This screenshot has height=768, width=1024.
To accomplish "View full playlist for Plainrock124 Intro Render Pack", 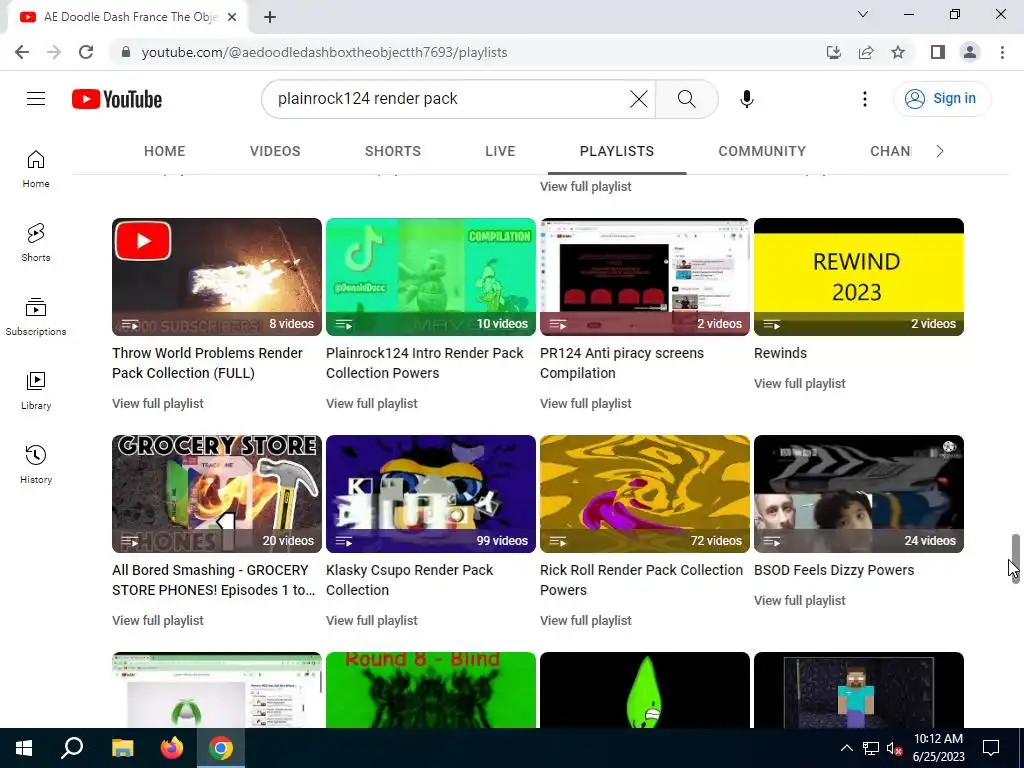I will (x=372, y=404).
